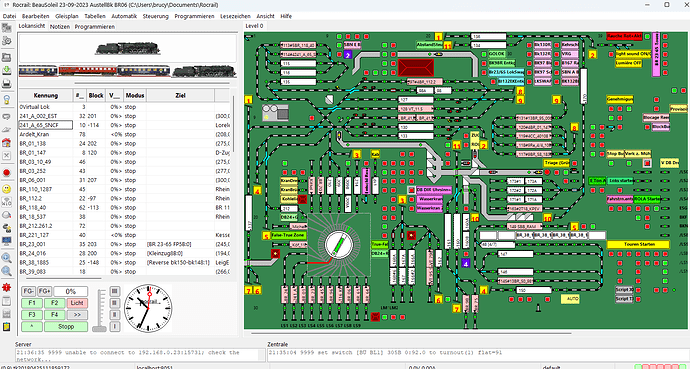
Task: Click 'Touren Starten' yellow button
Action: (638, 244)
